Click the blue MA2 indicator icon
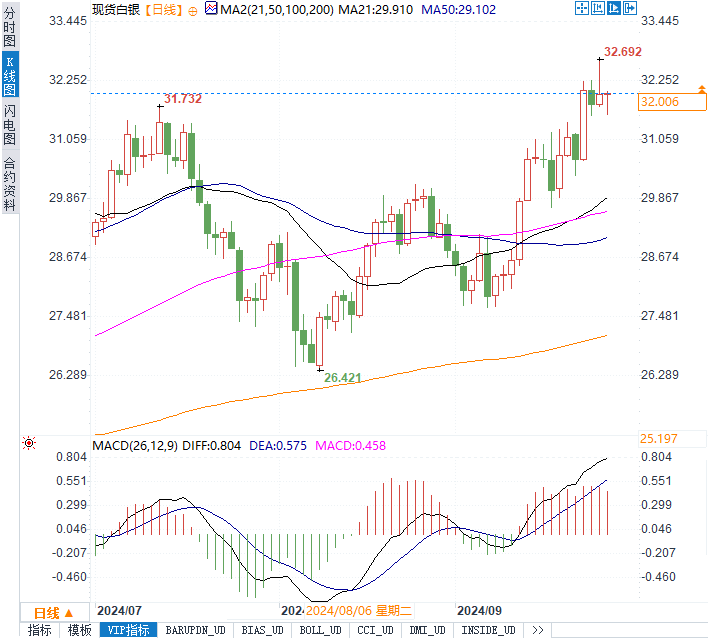The width and height of the screenshot is (708, 638). [210, 8]
